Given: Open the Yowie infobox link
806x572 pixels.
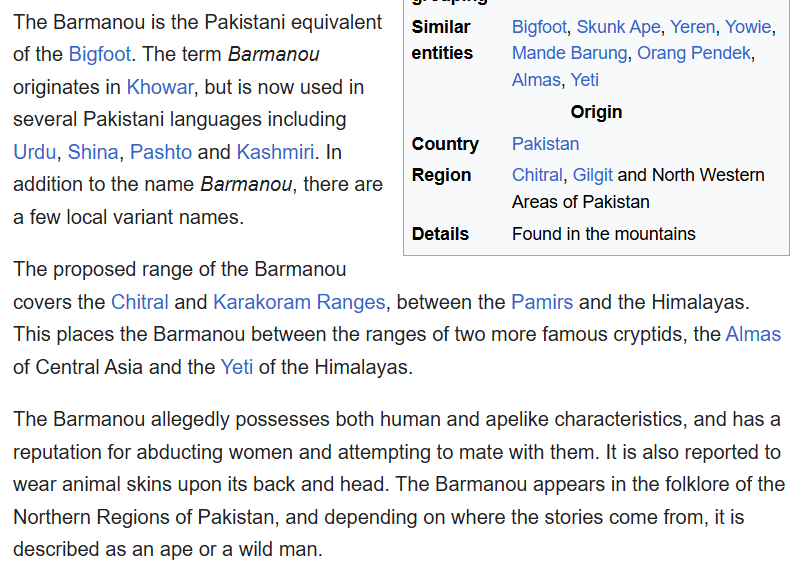Looking at the screenshot, I should tap(748, 27).
